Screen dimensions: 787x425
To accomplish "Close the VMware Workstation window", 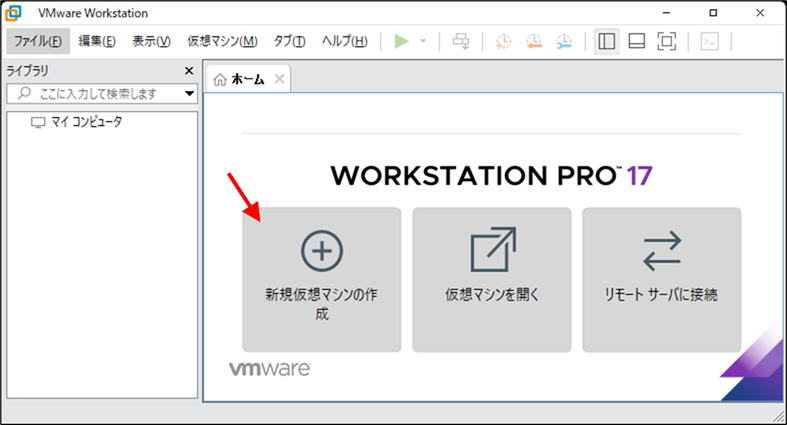I will coord(760,13).
